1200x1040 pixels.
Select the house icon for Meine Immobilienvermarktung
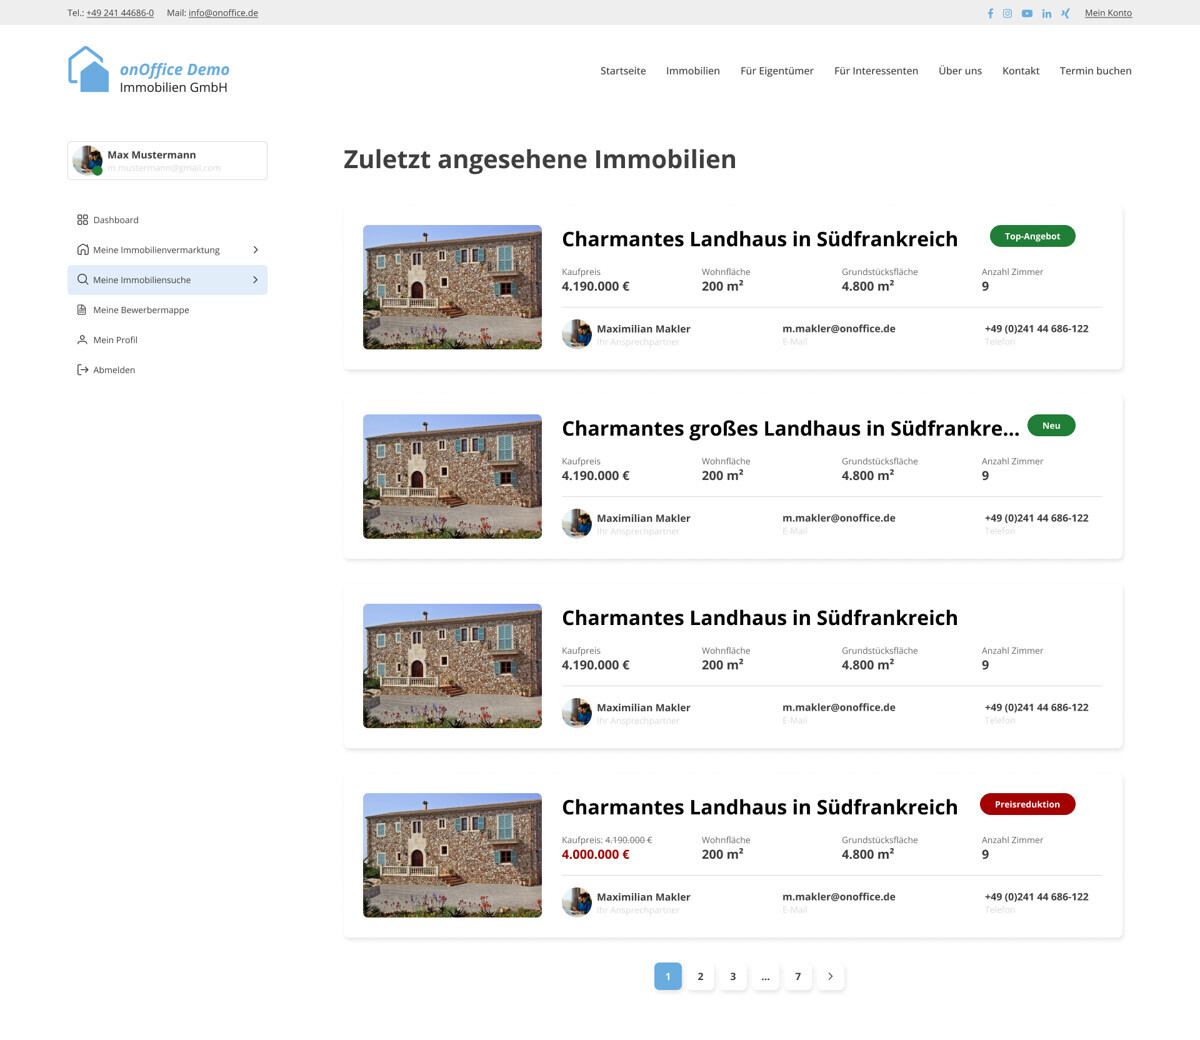coord(82,249)
